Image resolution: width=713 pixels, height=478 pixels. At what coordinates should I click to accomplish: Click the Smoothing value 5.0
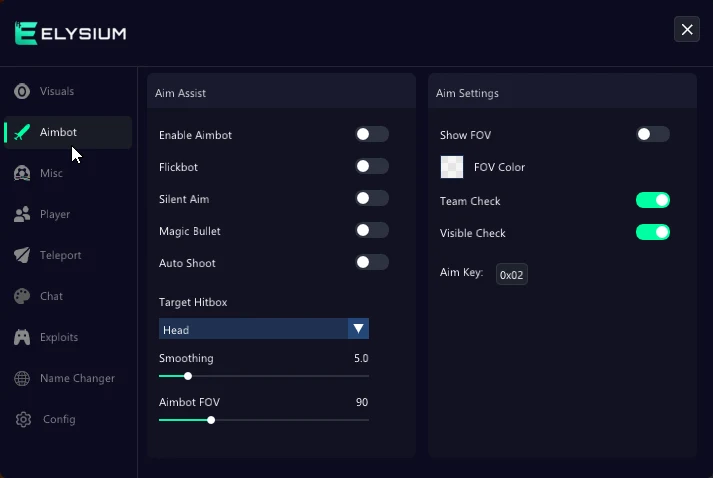tap(361, 358)
